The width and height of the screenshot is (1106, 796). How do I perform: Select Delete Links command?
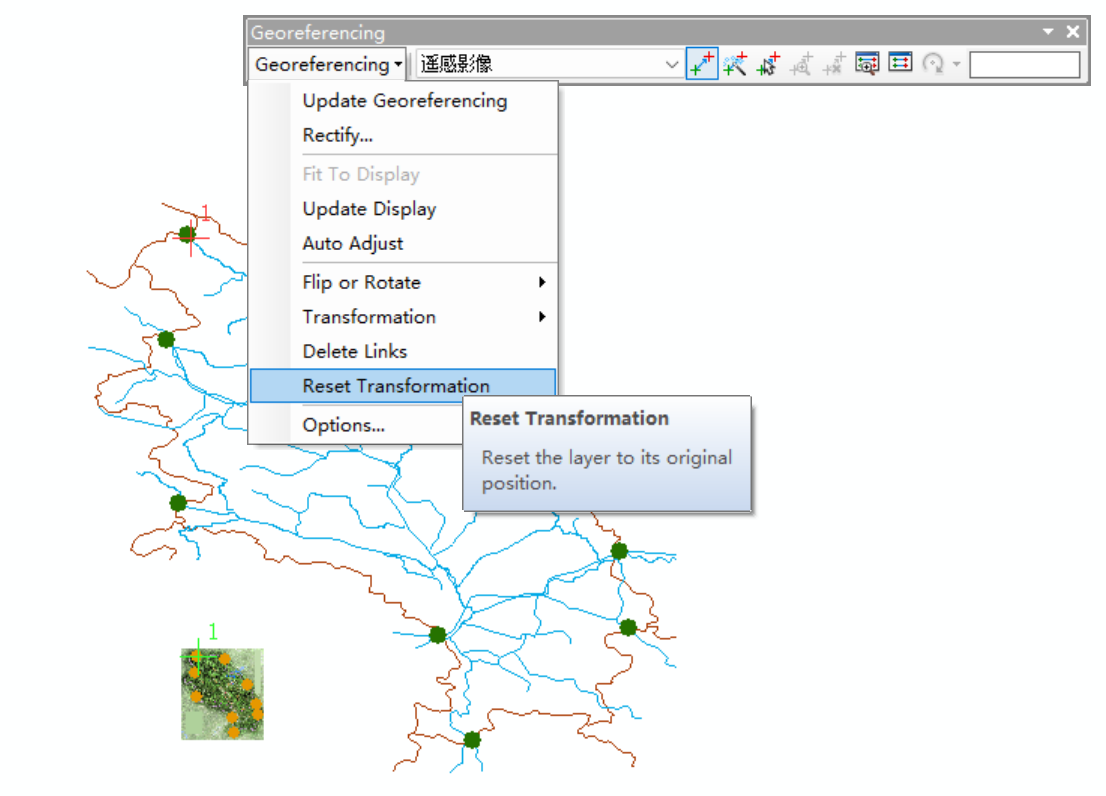coord(354,351)
